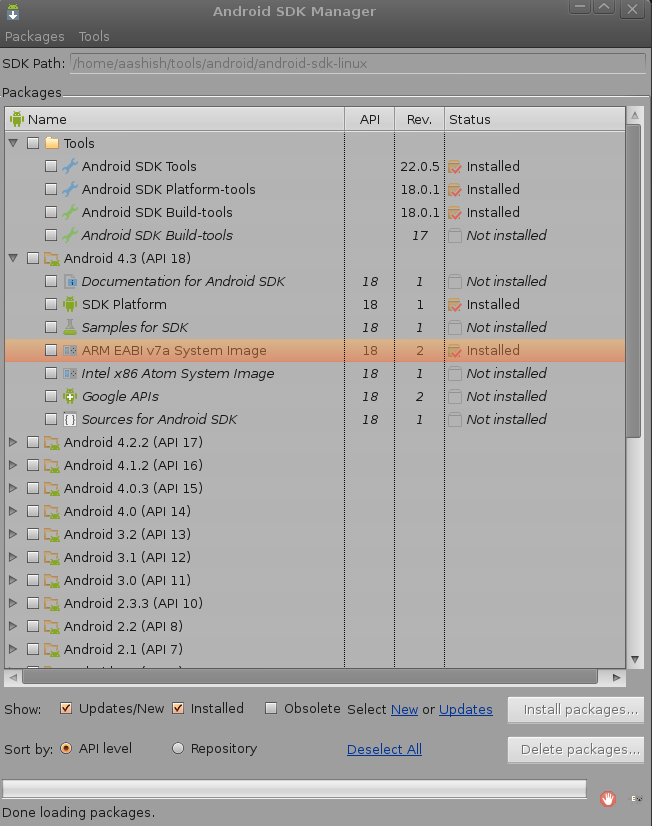Click the green wrench icon of Build-tools revision 17

(70, 235)
